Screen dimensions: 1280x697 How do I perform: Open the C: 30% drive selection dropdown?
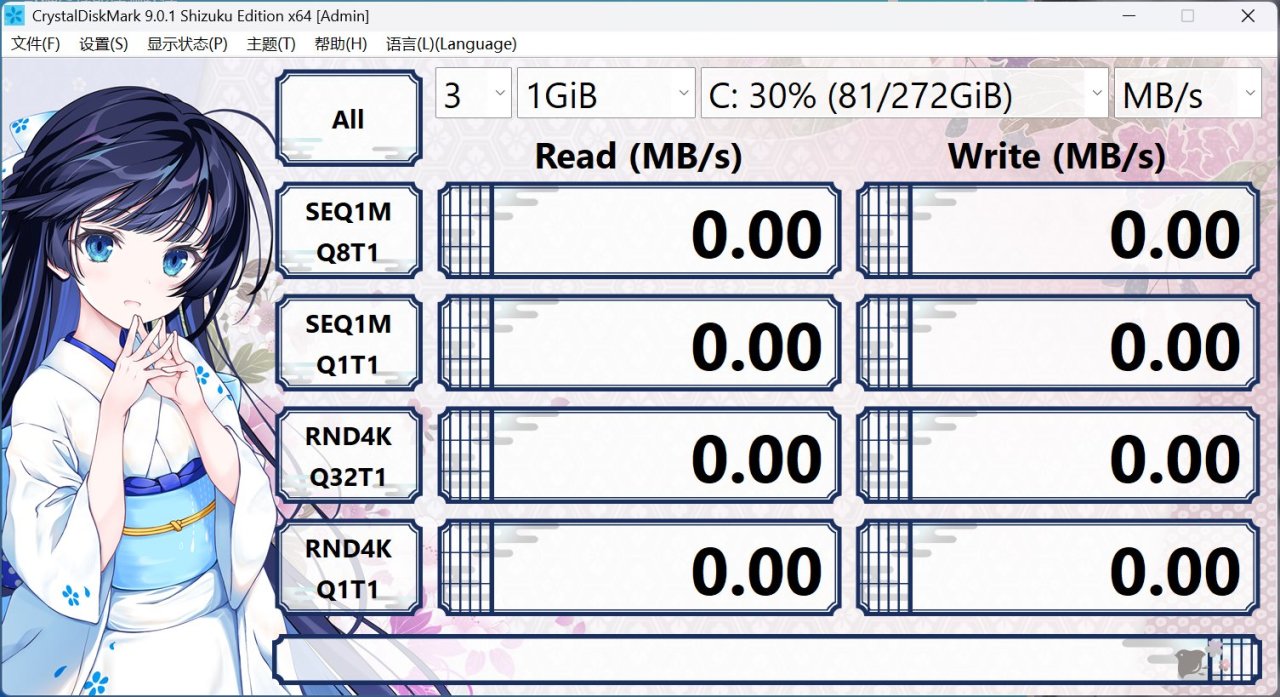pyautogui.click(x=904, y=95)
